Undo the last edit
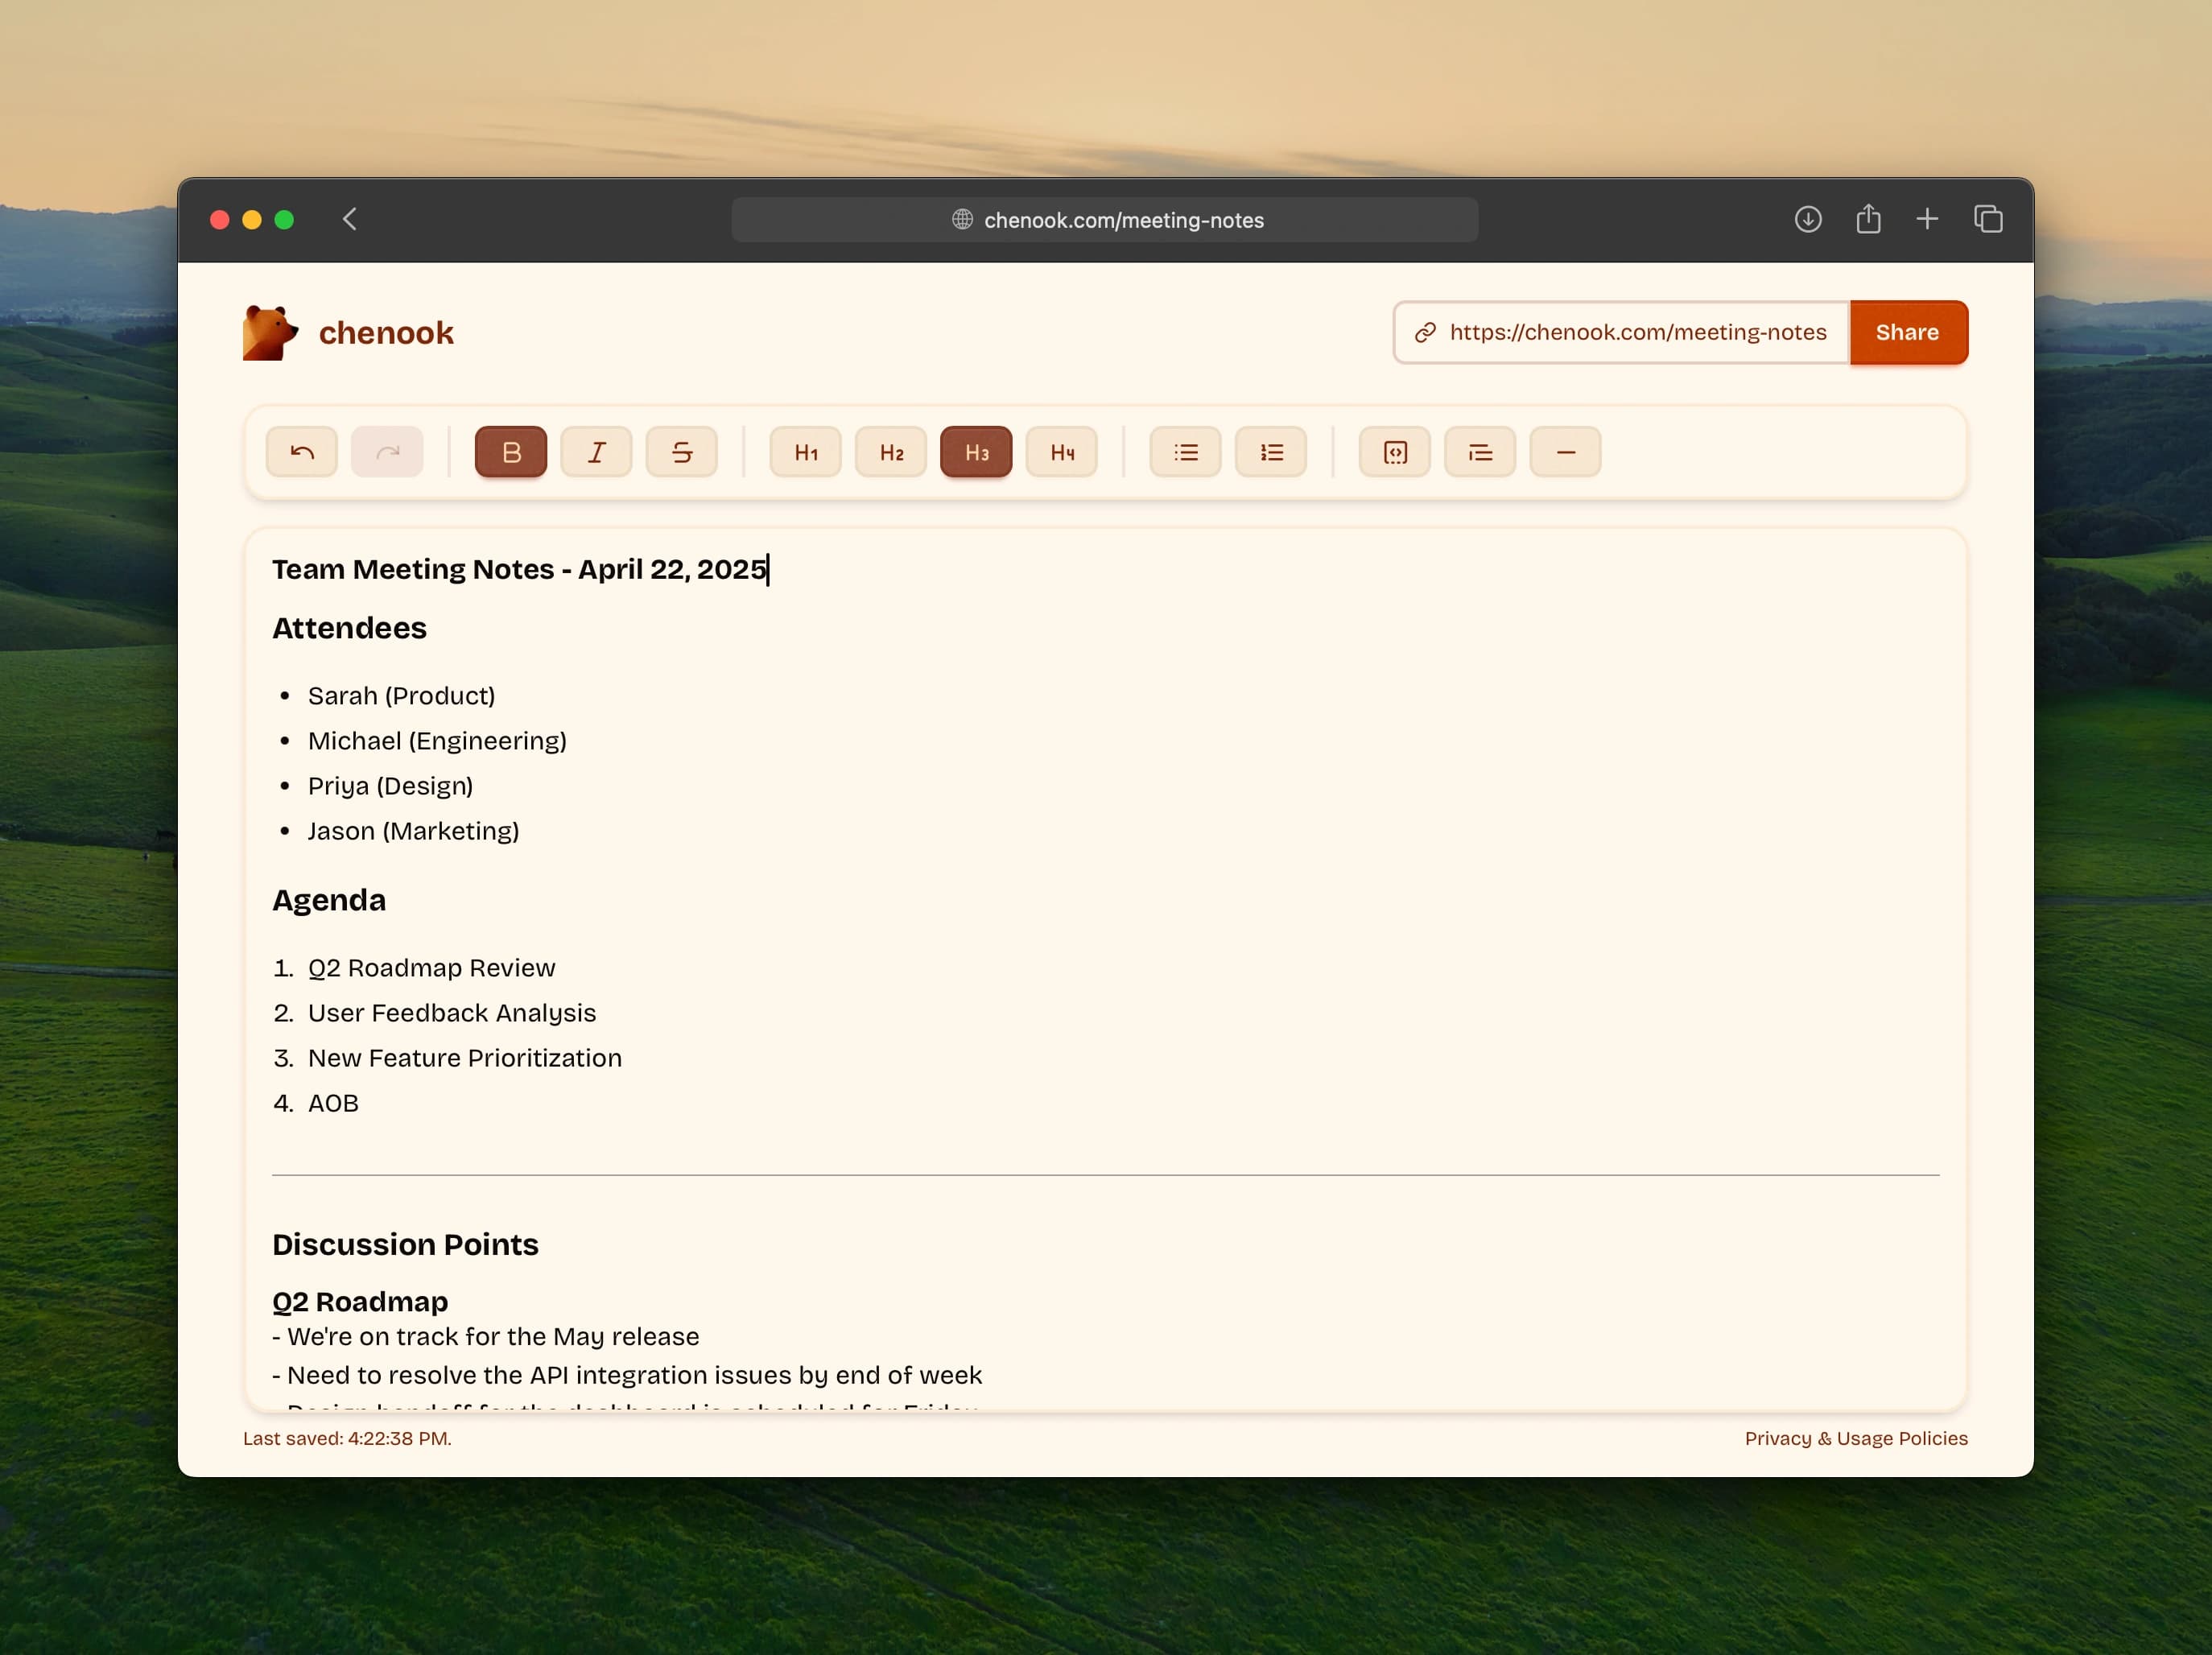This screenshot has width=2212, height=1655. pyautogui.click(x=301, y=451)
